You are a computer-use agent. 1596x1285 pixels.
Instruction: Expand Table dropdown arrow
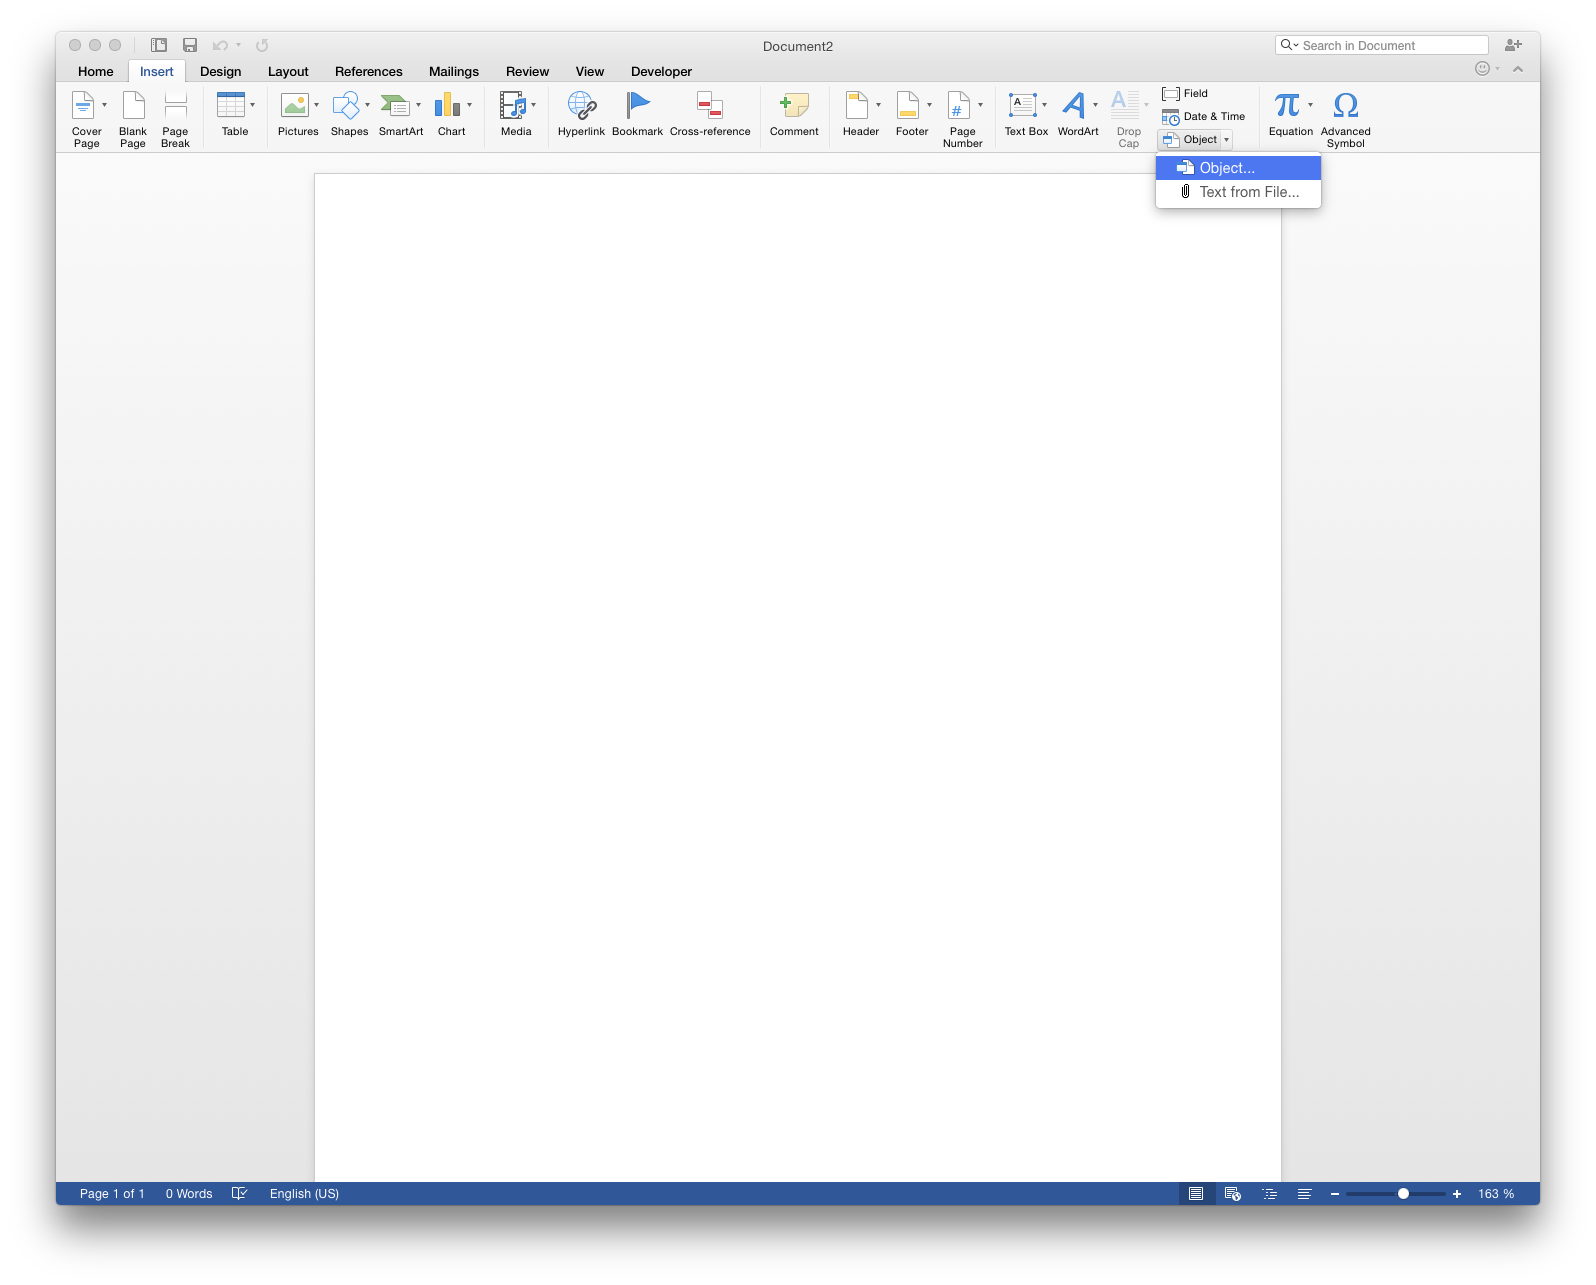click(252, 105)
